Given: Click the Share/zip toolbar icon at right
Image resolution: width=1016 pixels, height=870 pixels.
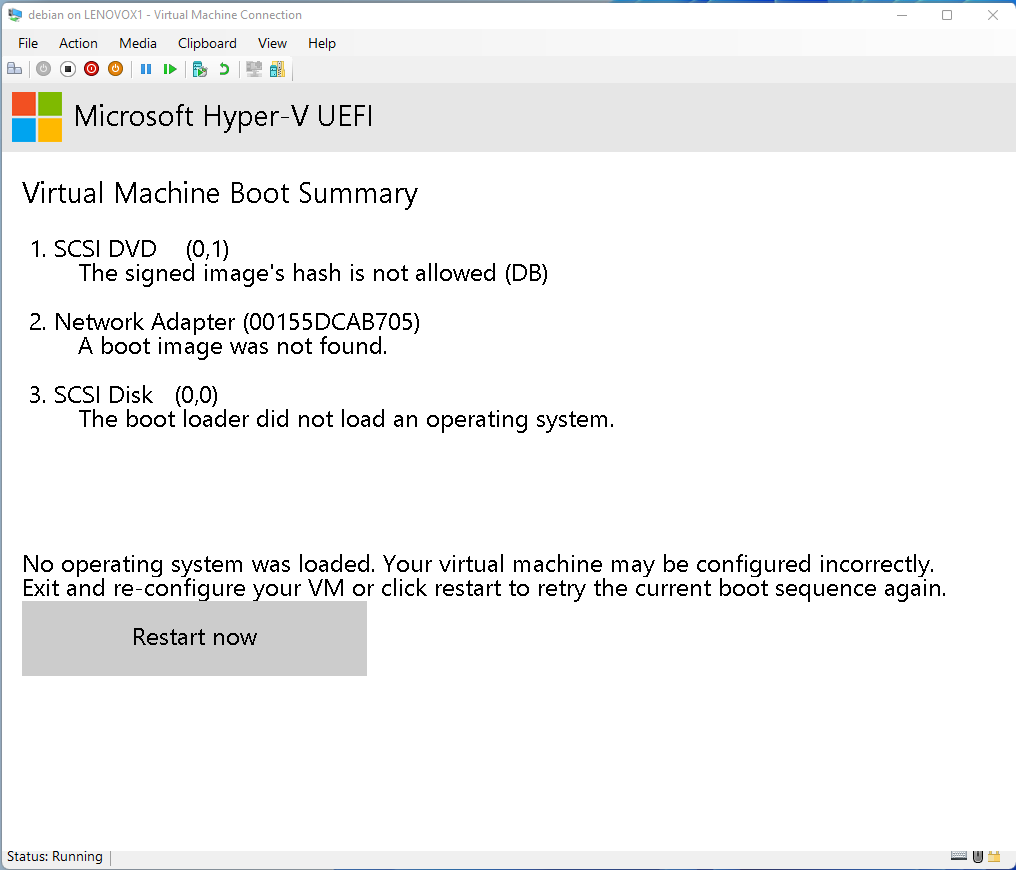Looking at the screenshot, I should 277,69.
